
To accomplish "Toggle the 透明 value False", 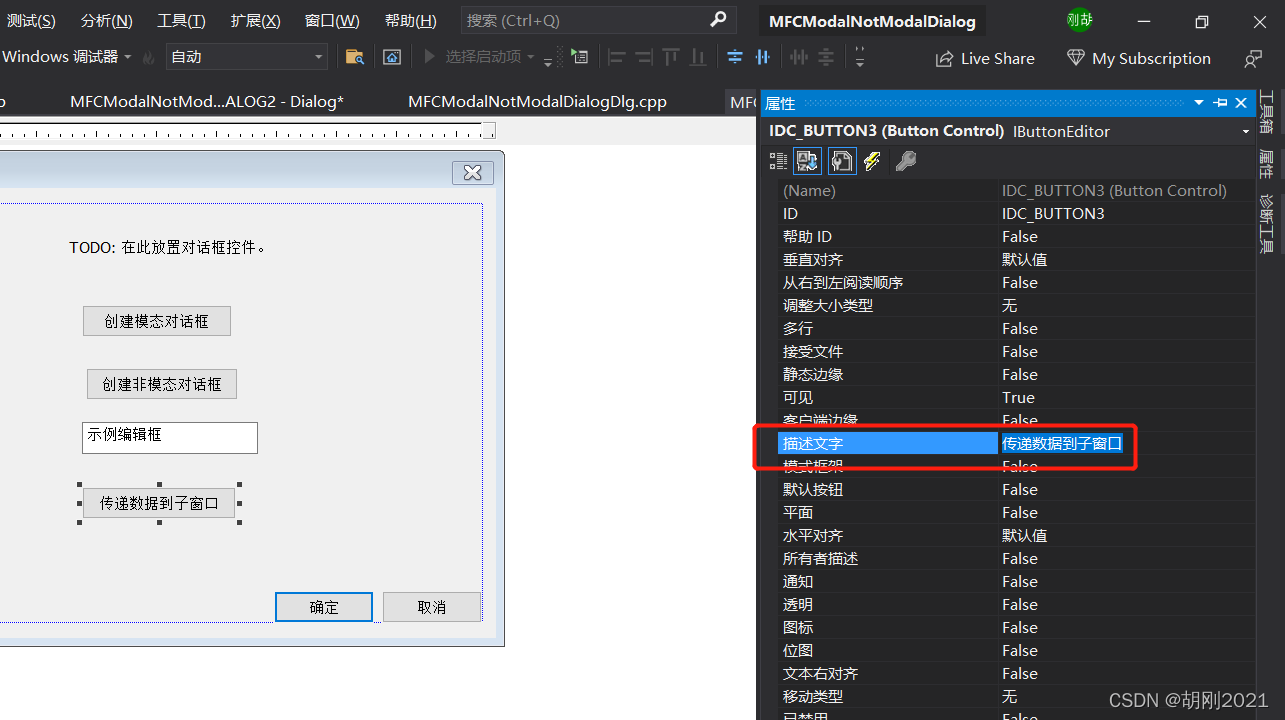I will point(1020,605).
